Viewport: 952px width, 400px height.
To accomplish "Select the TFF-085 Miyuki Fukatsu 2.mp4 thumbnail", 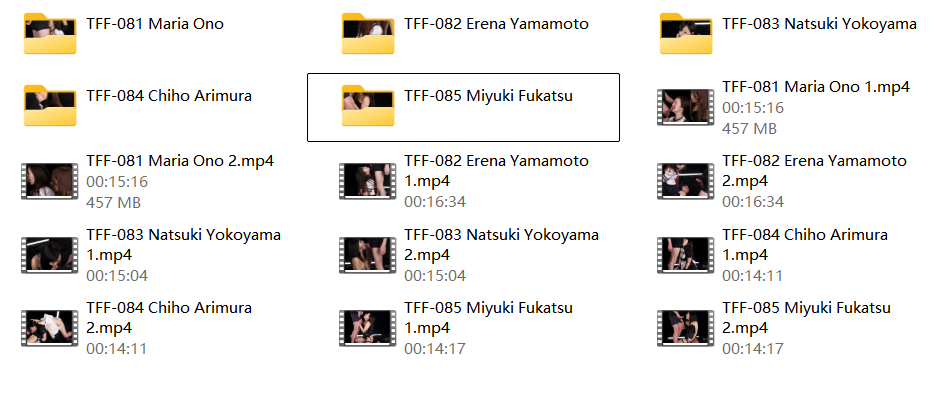I will click(x=686, y=328).
